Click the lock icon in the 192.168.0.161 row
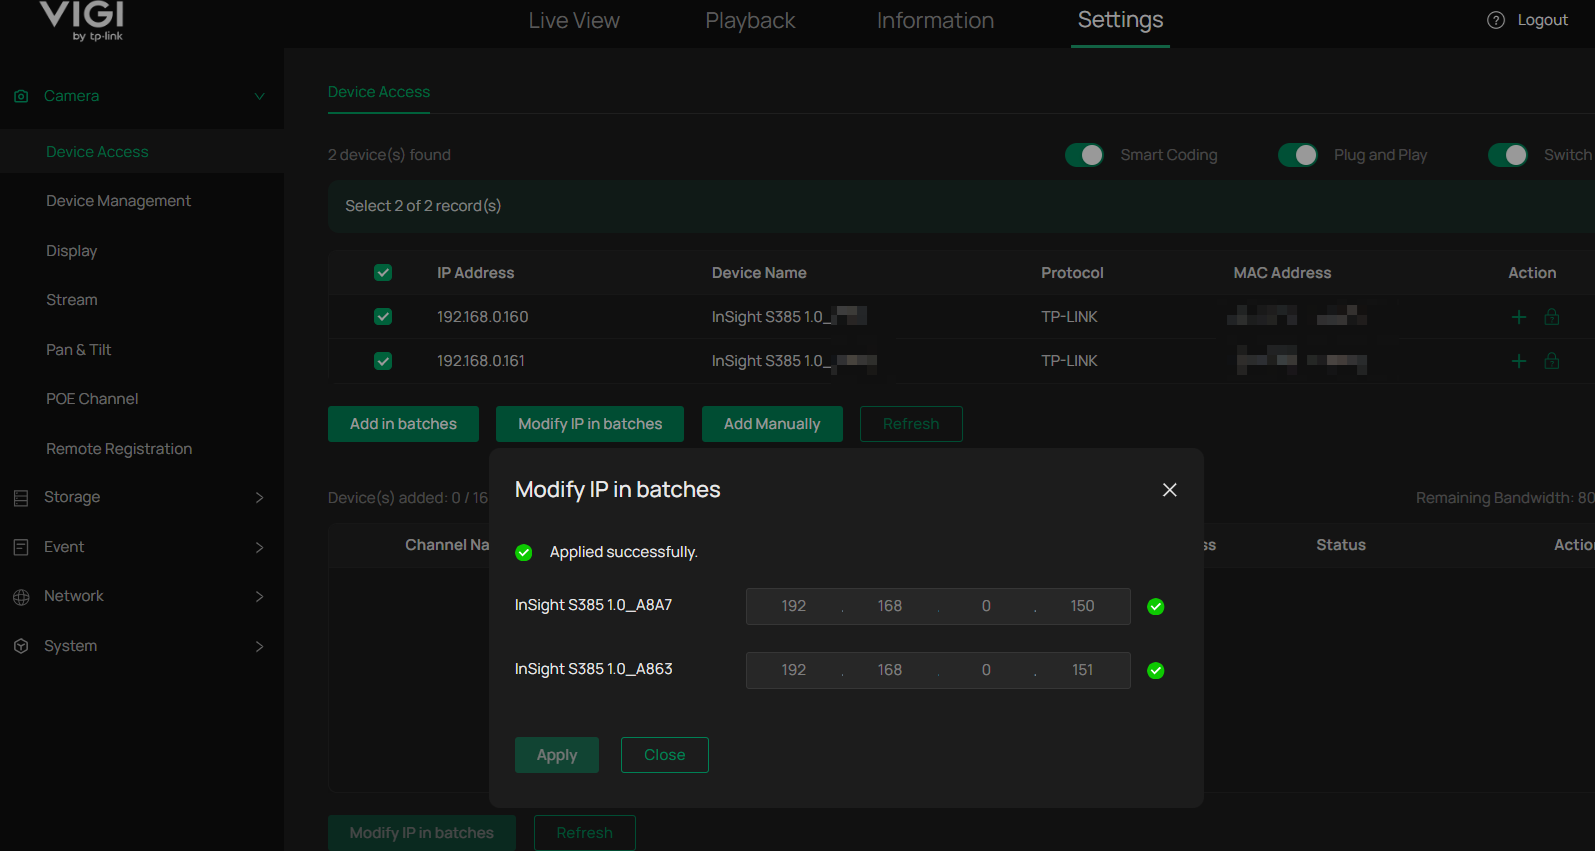This screenshot has height=851, width=1595. tap(1552, 361)
